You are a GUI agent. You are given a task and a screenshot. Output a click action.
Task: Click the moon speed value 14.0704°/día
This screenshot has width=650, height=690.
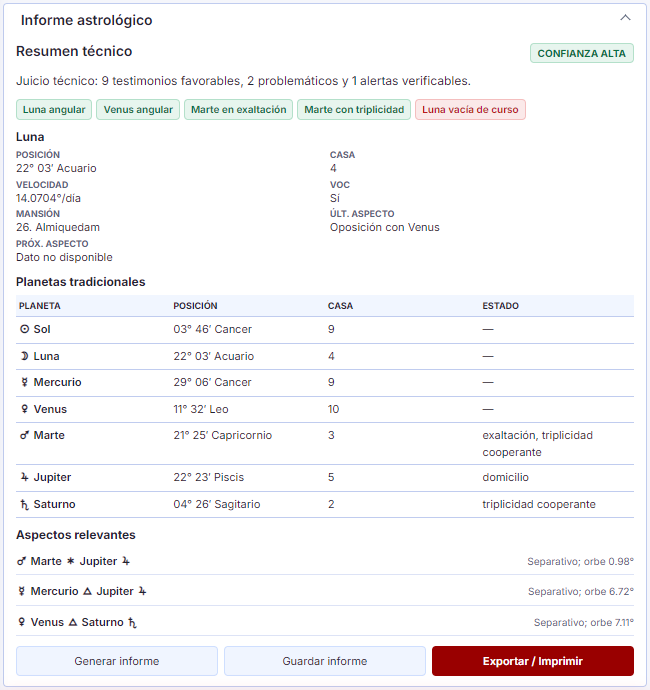(x=48, y=198)
